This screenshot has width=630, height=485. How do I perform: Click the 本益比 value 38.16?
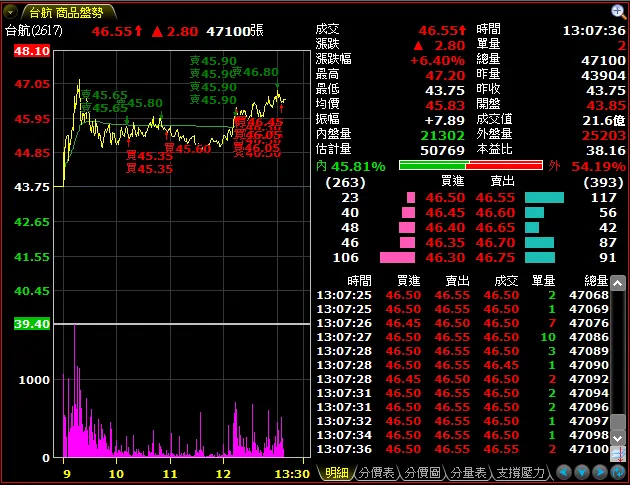tap(606, 151)
